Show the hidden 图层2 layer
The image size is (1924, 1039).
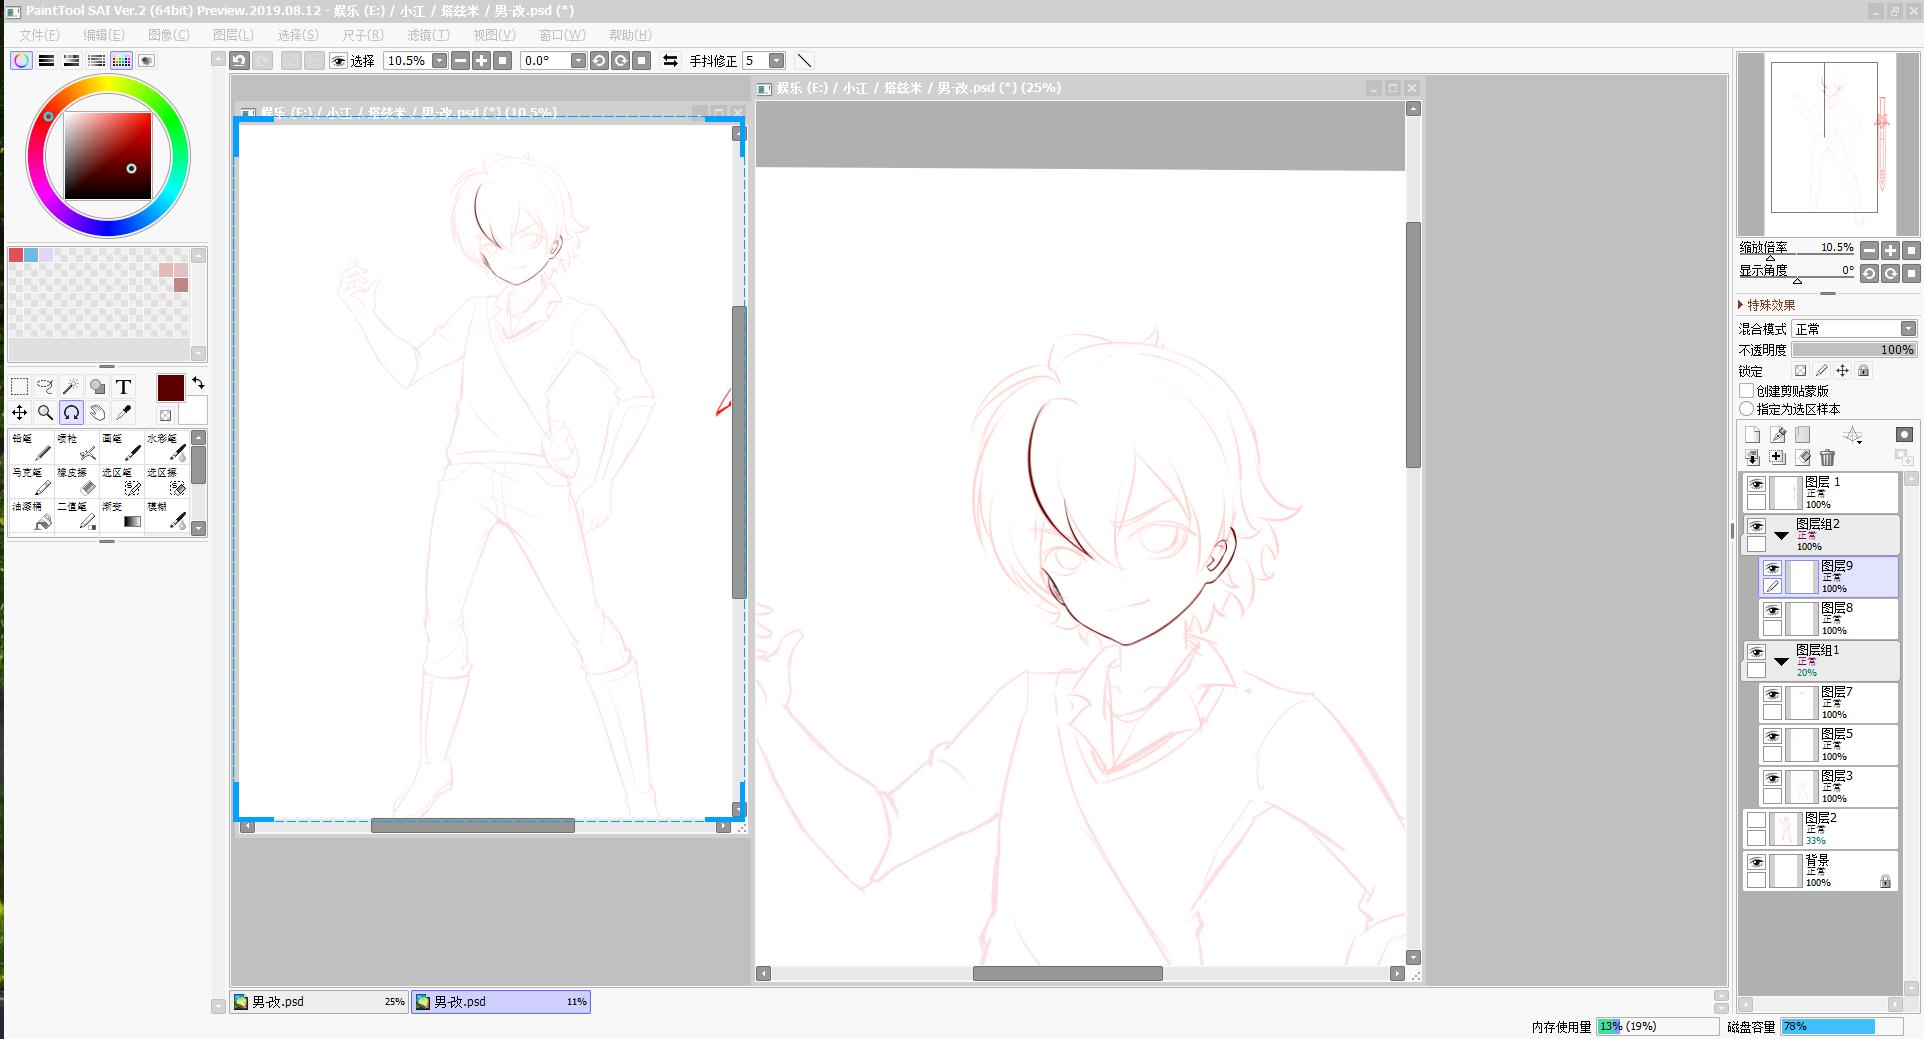pos(1756,820)
